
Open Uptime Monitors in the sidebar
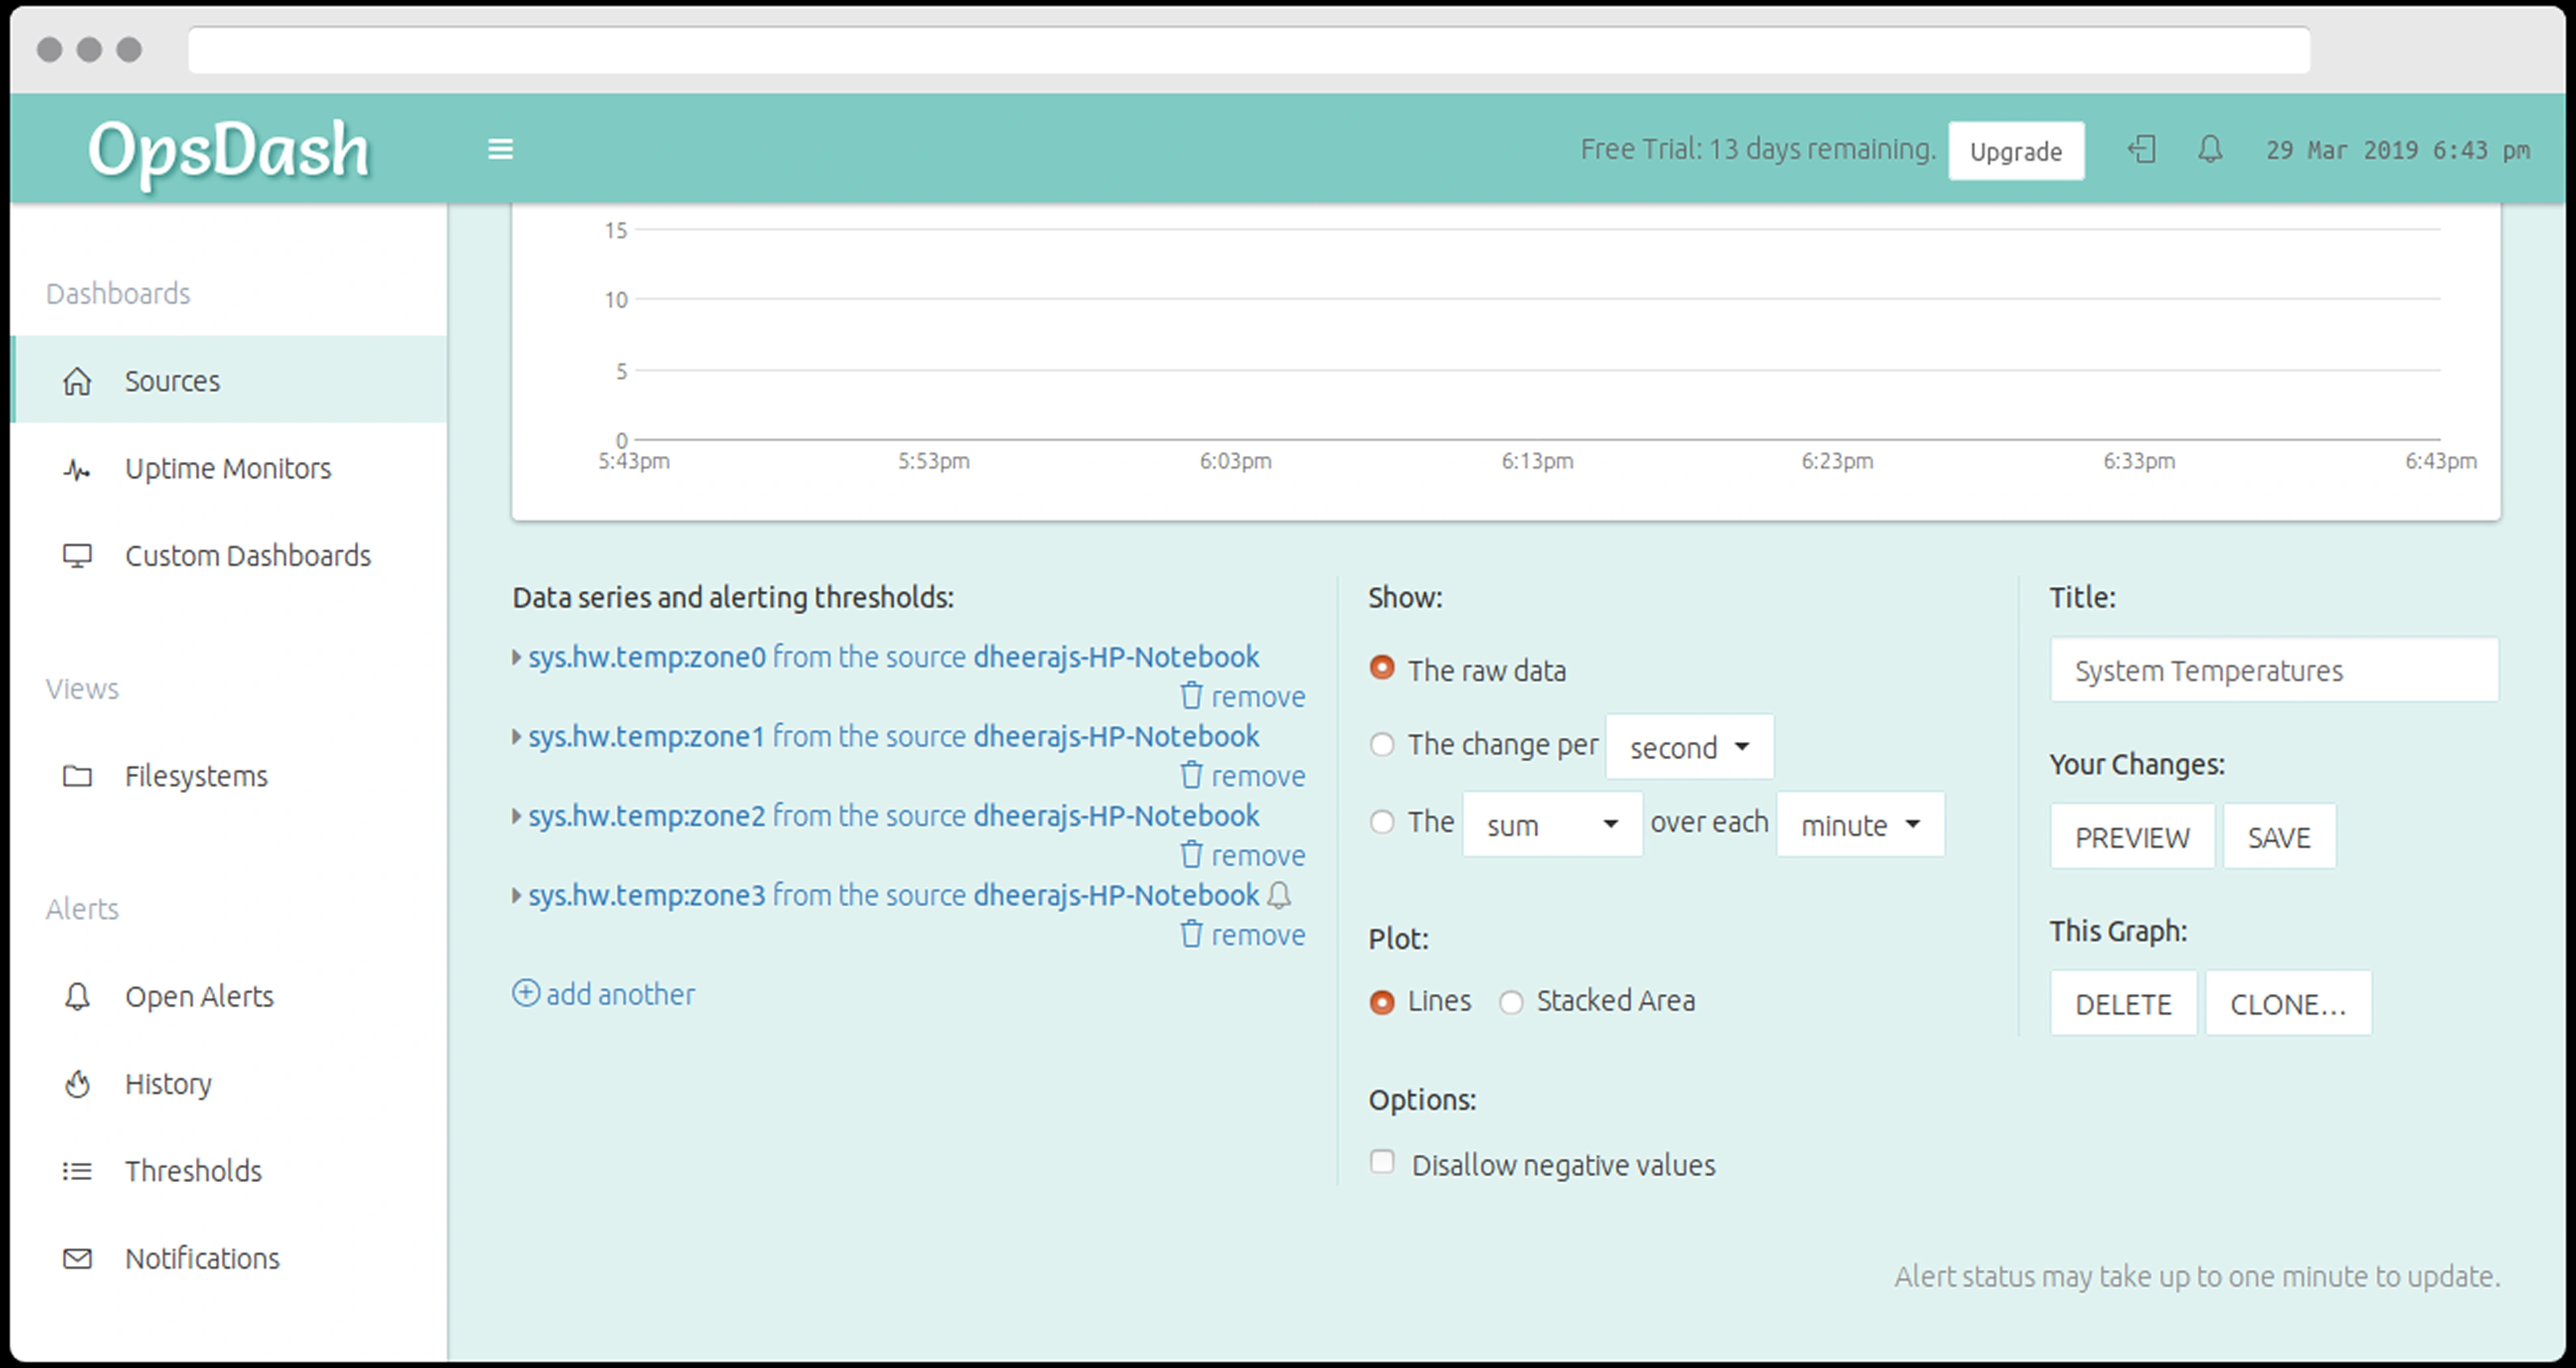(x=227, y=468)
